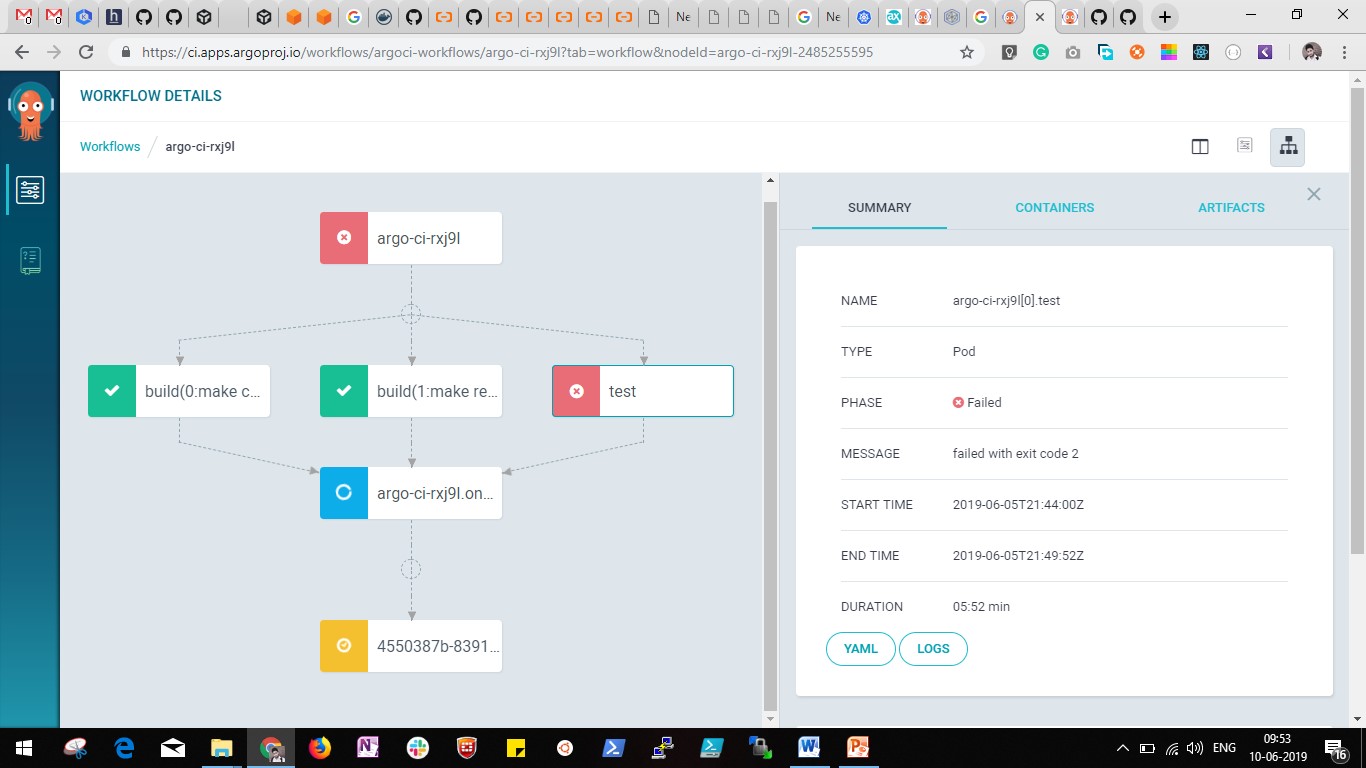Open the Workflows list via sidebar icon
The image size is (1366, 768).
coord(30,189)
